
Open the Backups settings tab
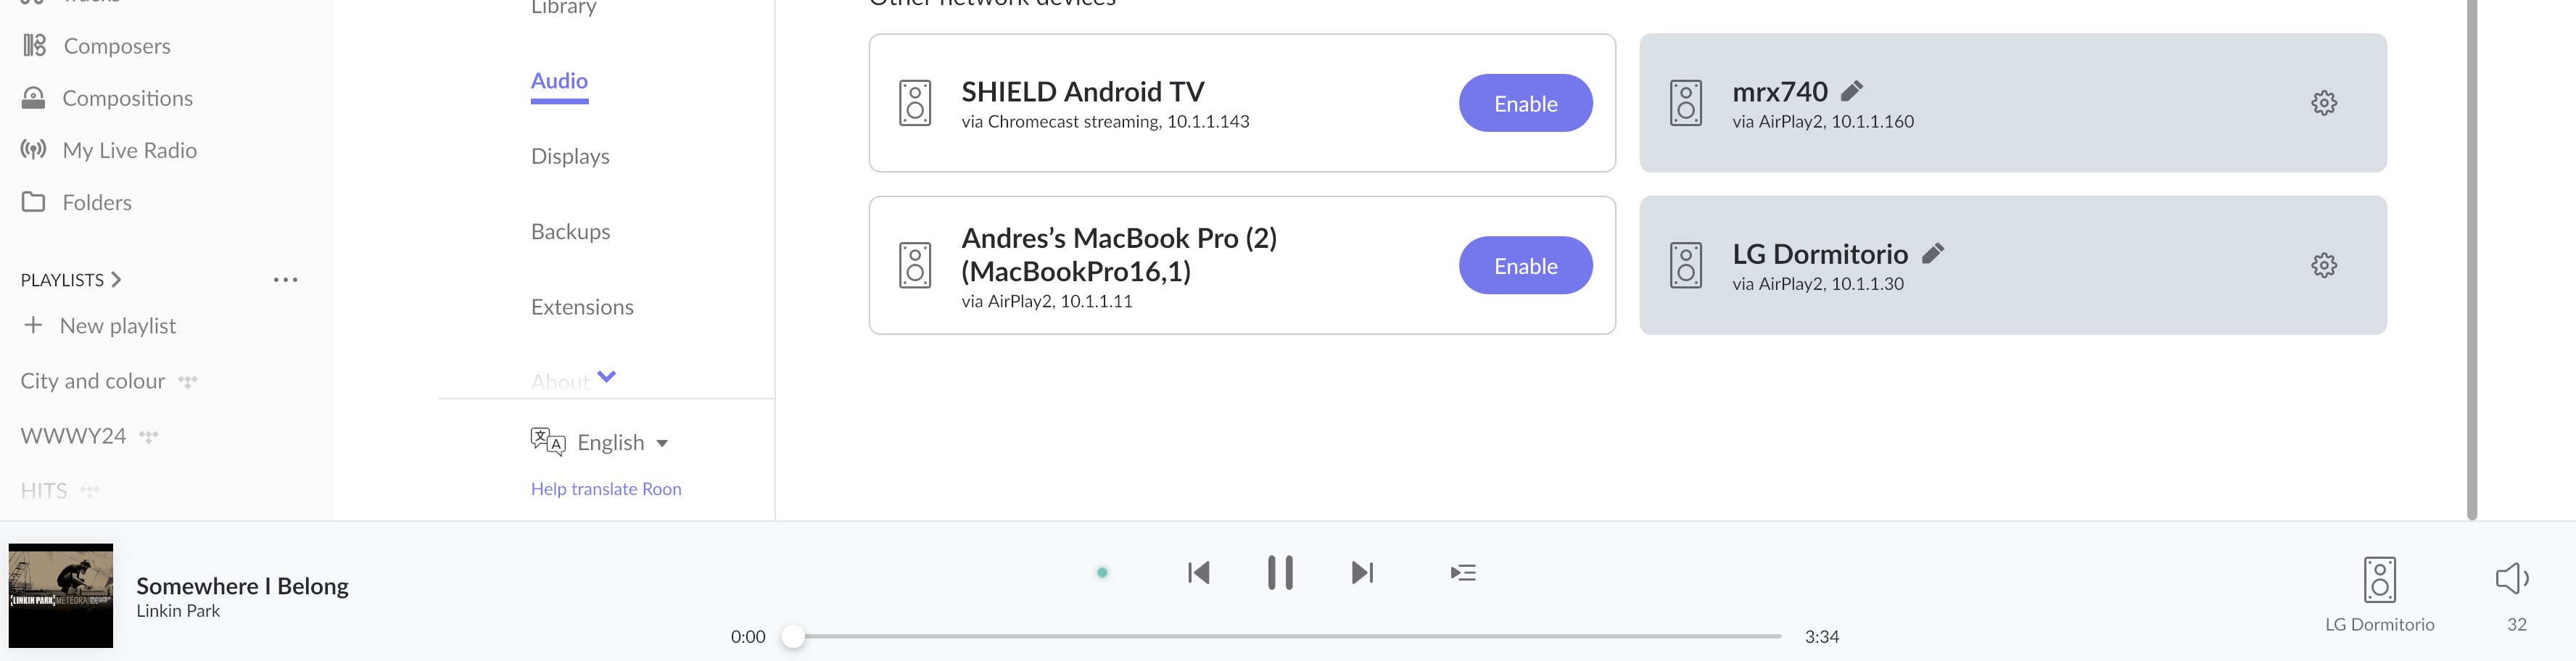click(570, 232)
